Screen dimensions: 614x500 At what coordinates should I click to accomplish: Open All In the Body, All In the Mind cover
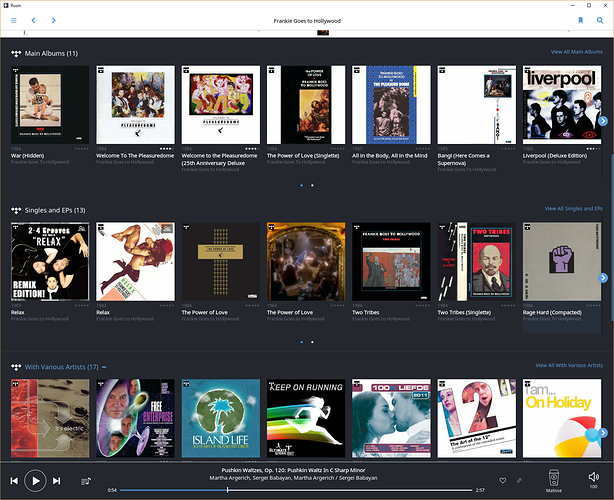pos(391,105)
